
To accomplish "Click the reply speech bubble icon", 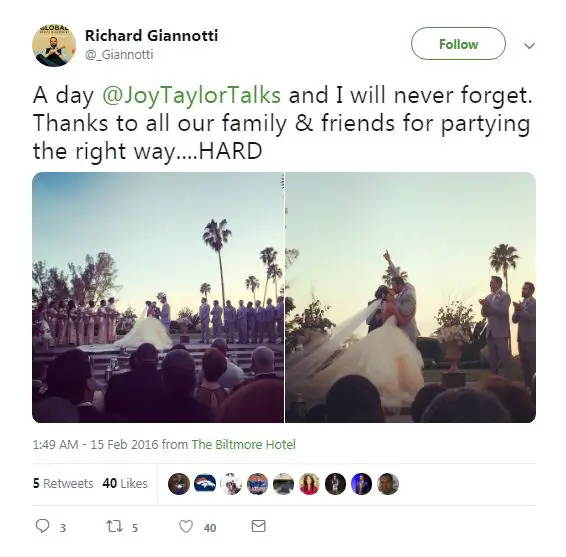I will pyautogui.click(x=42, y=526).
